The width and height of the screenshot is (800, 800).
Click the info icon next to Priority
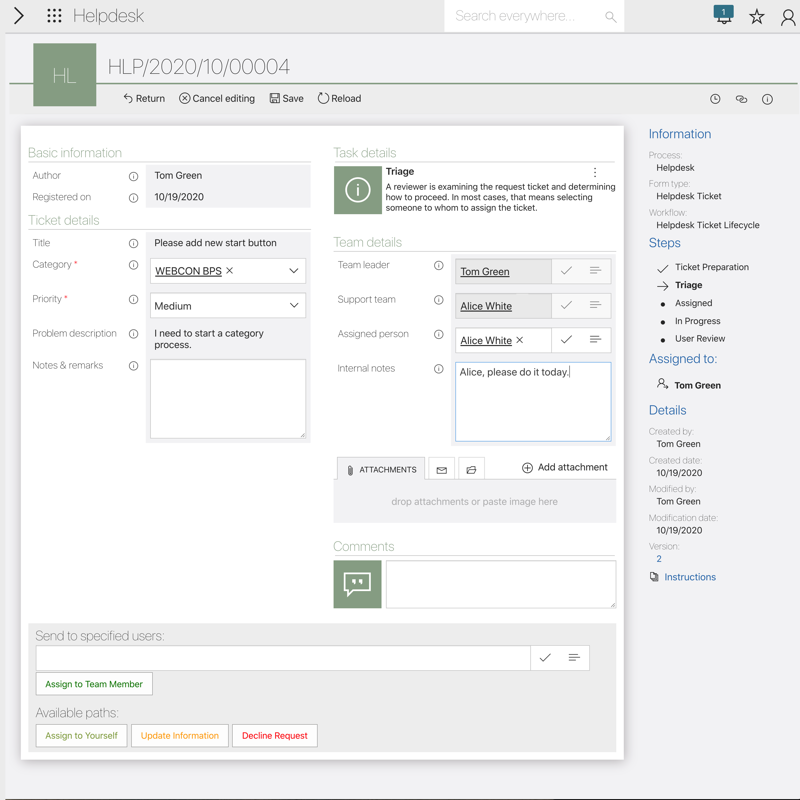click(133, 300)
